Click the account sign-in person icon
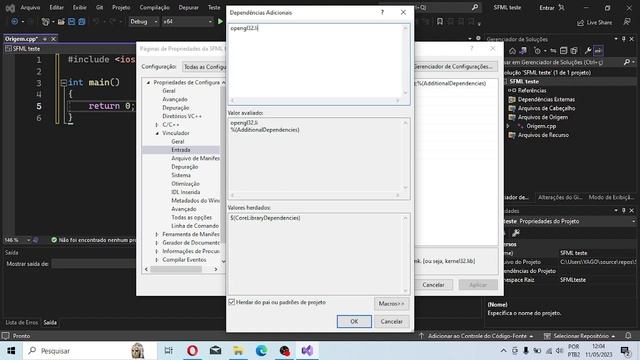The width and height of the screenshot is (640, 360). coord(562,7)
